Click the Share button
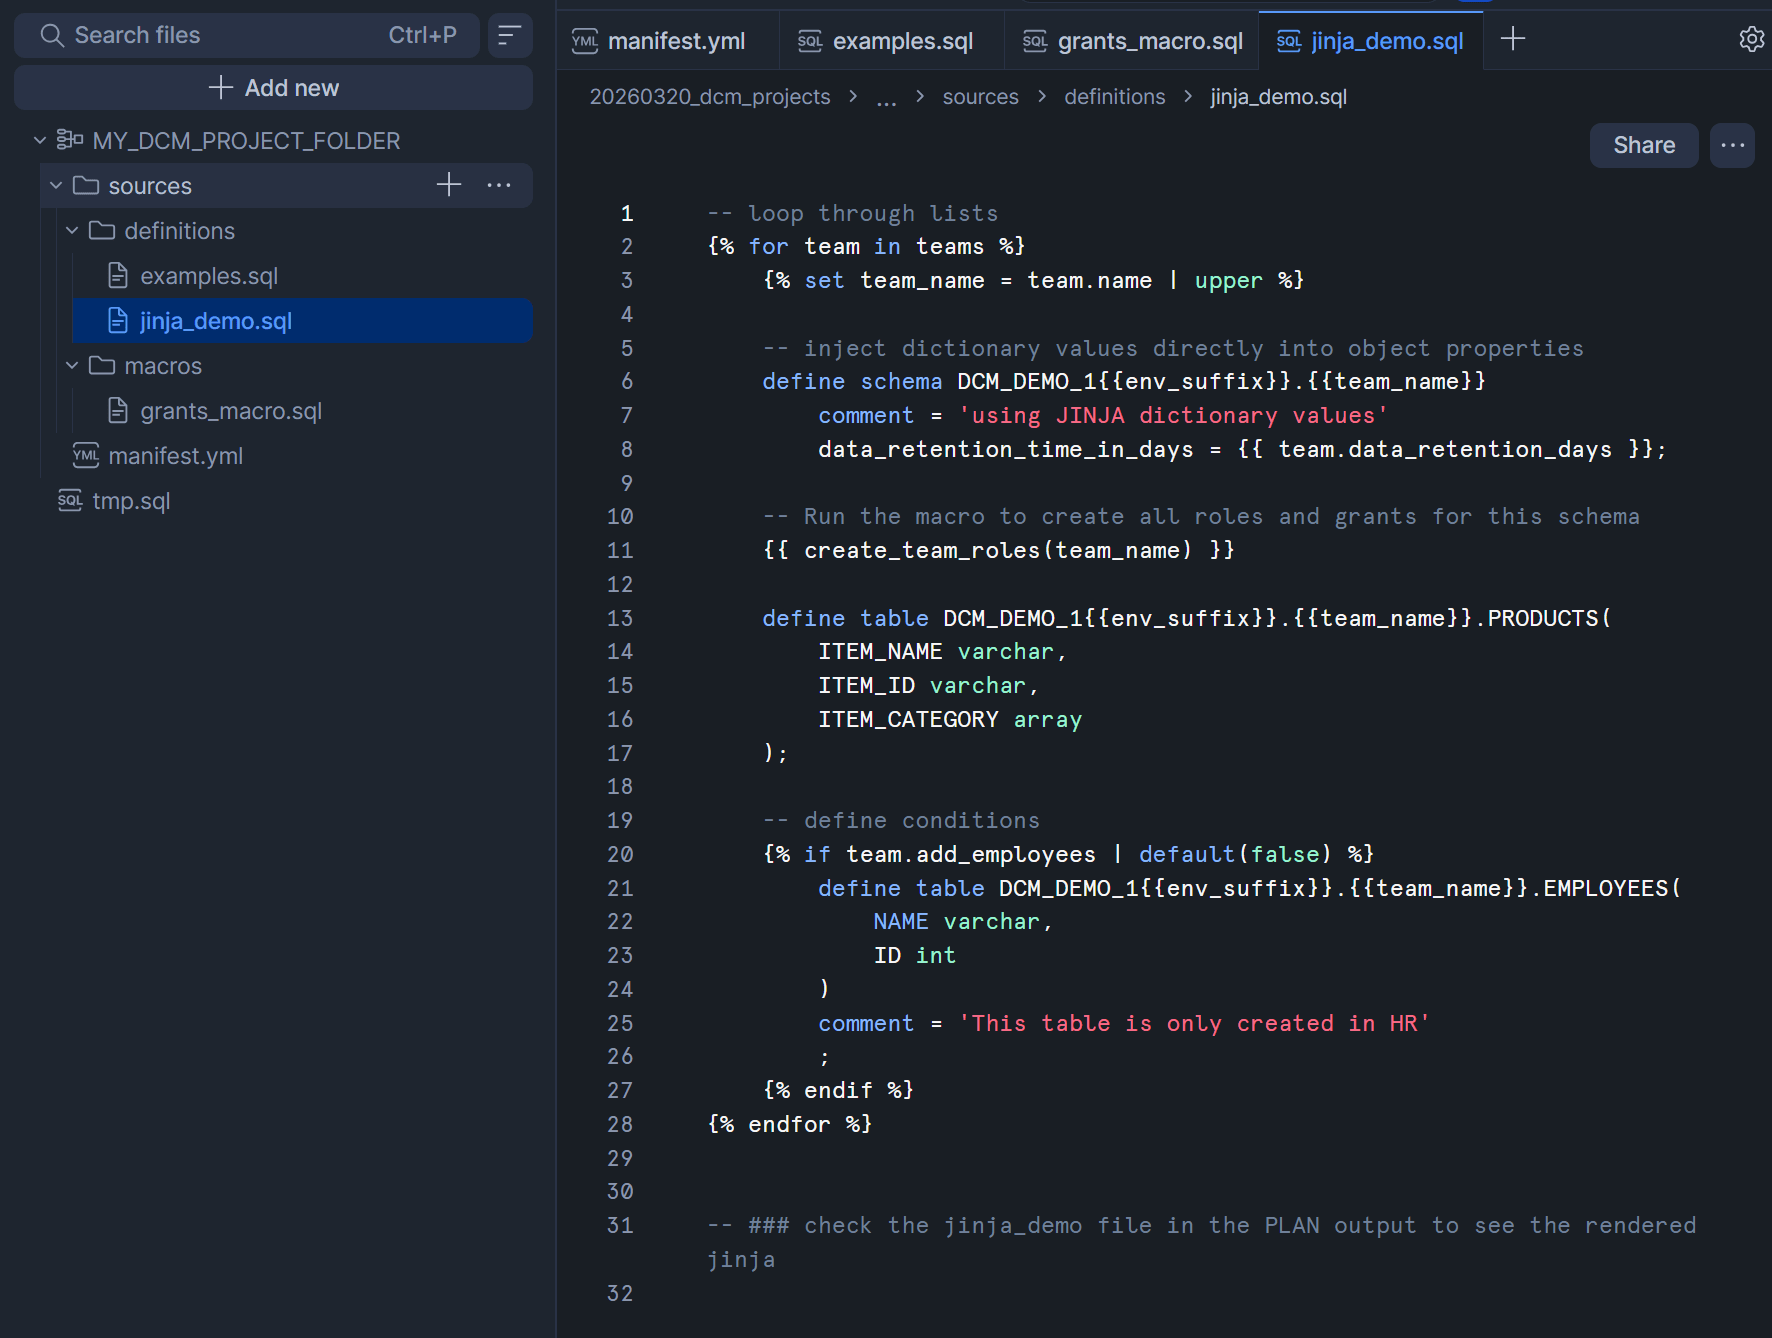 click(x=1643, y=145)
